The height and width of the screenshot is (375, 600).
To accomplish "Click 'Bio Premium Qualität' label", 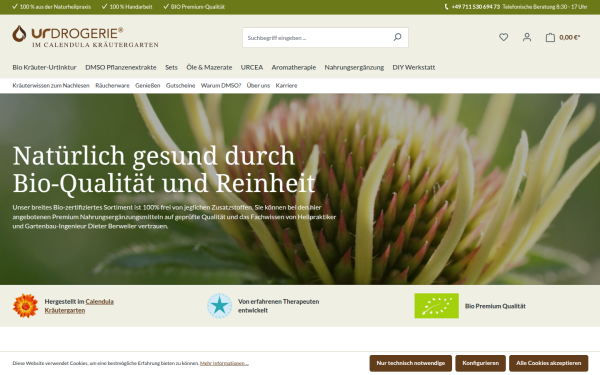I will click(x=495, y=306).
